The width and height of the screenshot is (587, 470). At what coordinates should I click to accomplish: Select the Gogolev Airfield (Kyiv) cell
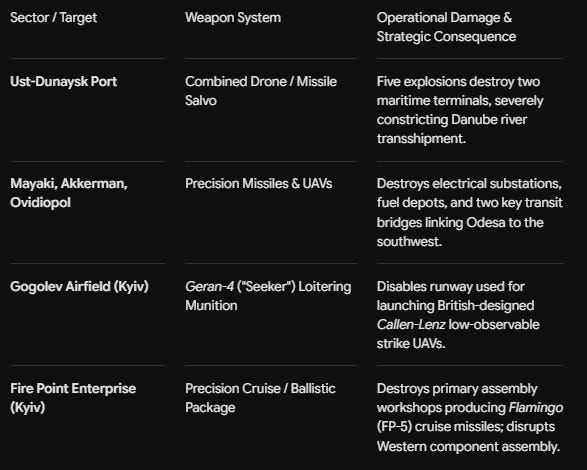click(79, 286)
